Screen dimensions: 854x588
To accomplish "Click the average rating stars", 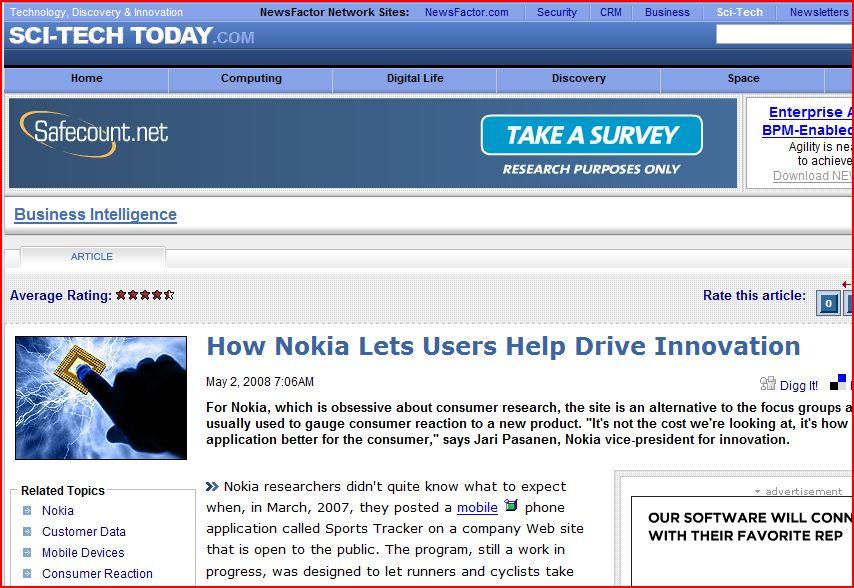I will point(145,295).
